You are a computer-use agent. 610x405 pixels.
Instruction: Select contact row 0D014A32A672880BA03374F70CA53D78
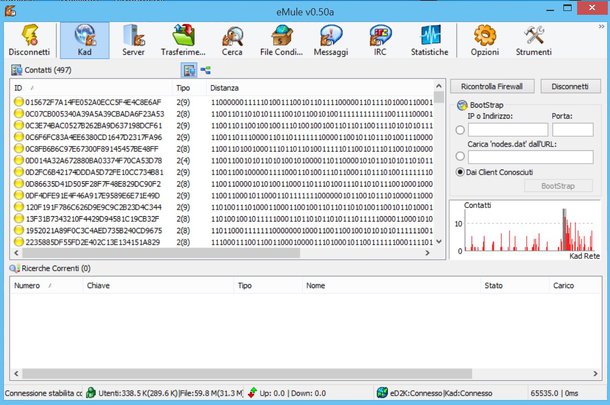pyautogui.click(x=223, y=160)
